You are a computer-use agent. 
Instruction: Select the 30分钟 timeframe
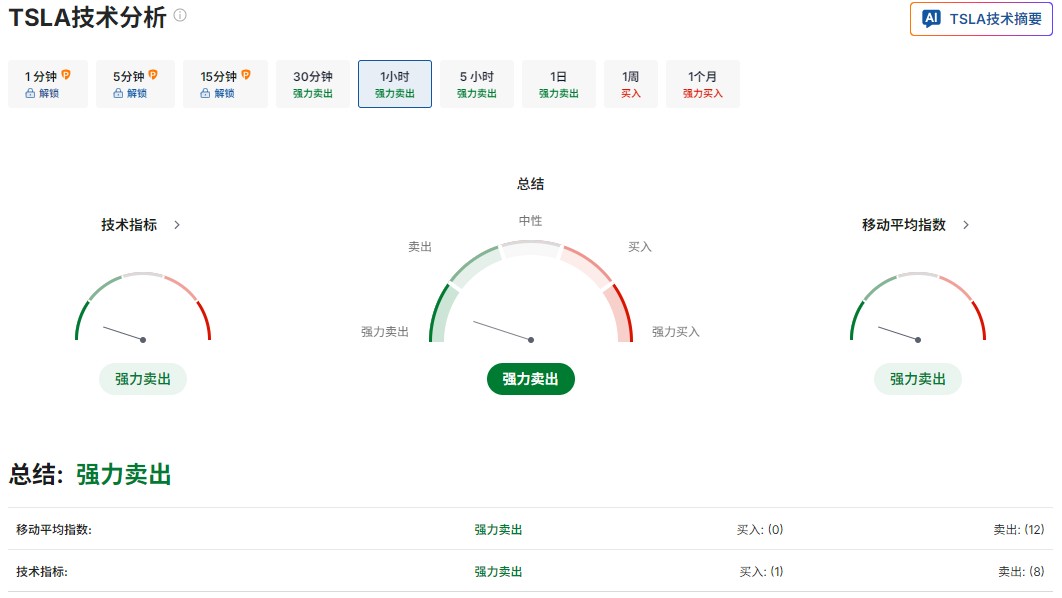(312, 83)
